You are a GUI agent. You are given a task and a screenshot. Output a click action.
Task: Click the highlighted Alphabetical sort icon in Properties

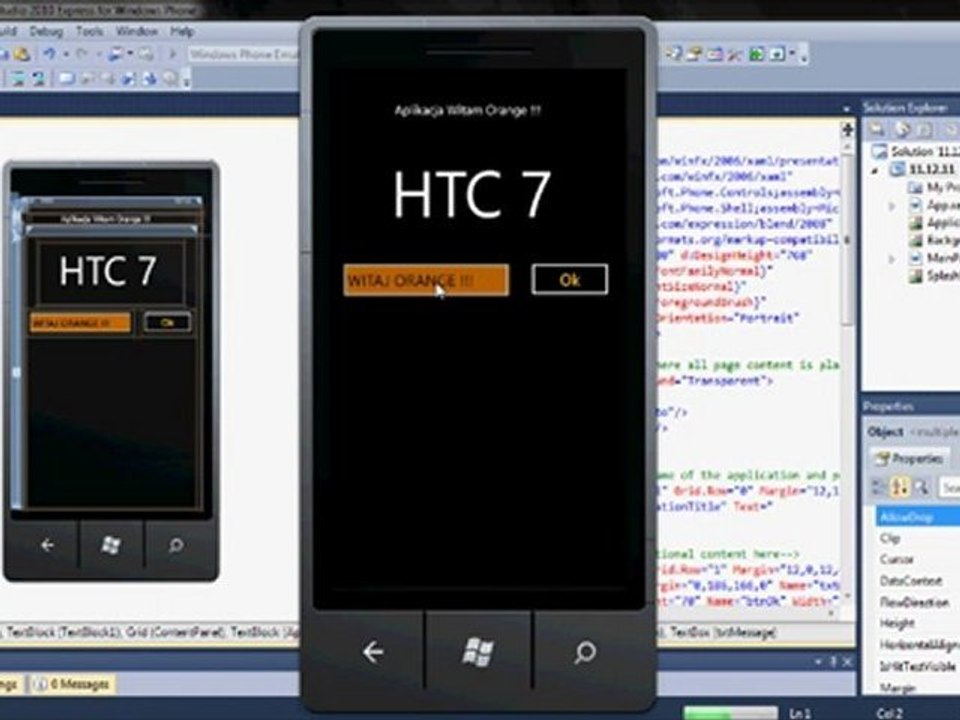(899, 487)
